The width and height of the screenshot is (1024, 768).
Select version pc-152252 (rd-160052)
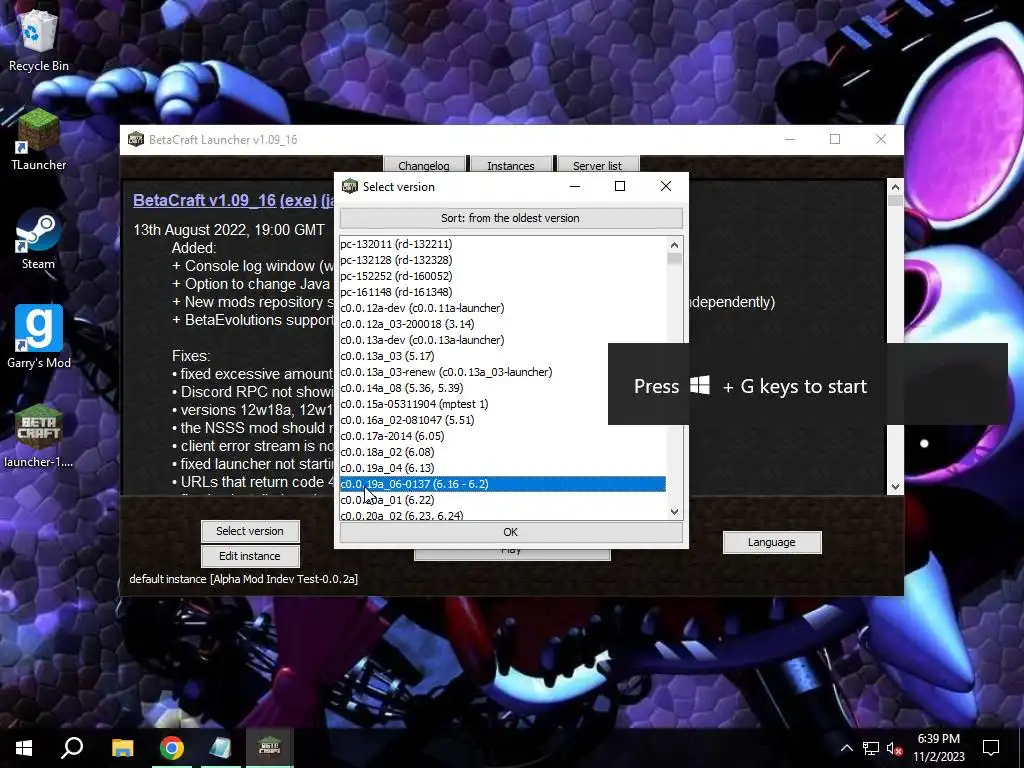click(x=502, y=276)
